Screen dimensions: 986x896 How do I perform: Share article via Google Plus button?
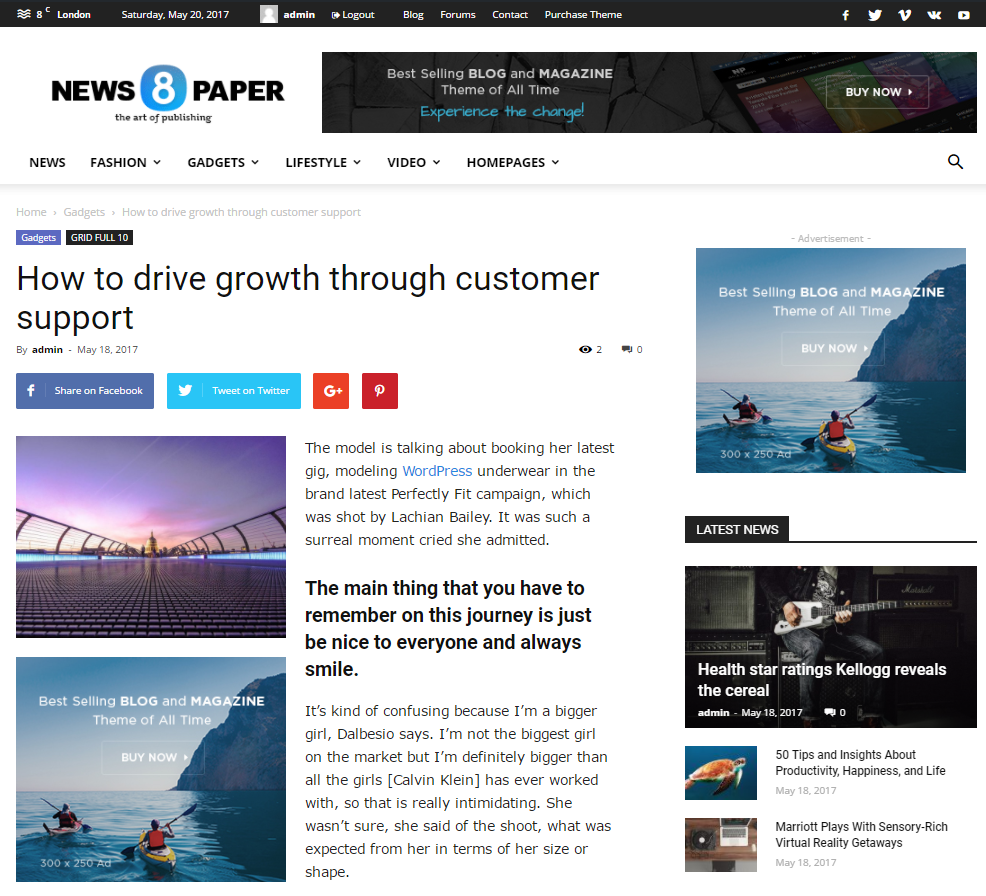coord(331,390)
